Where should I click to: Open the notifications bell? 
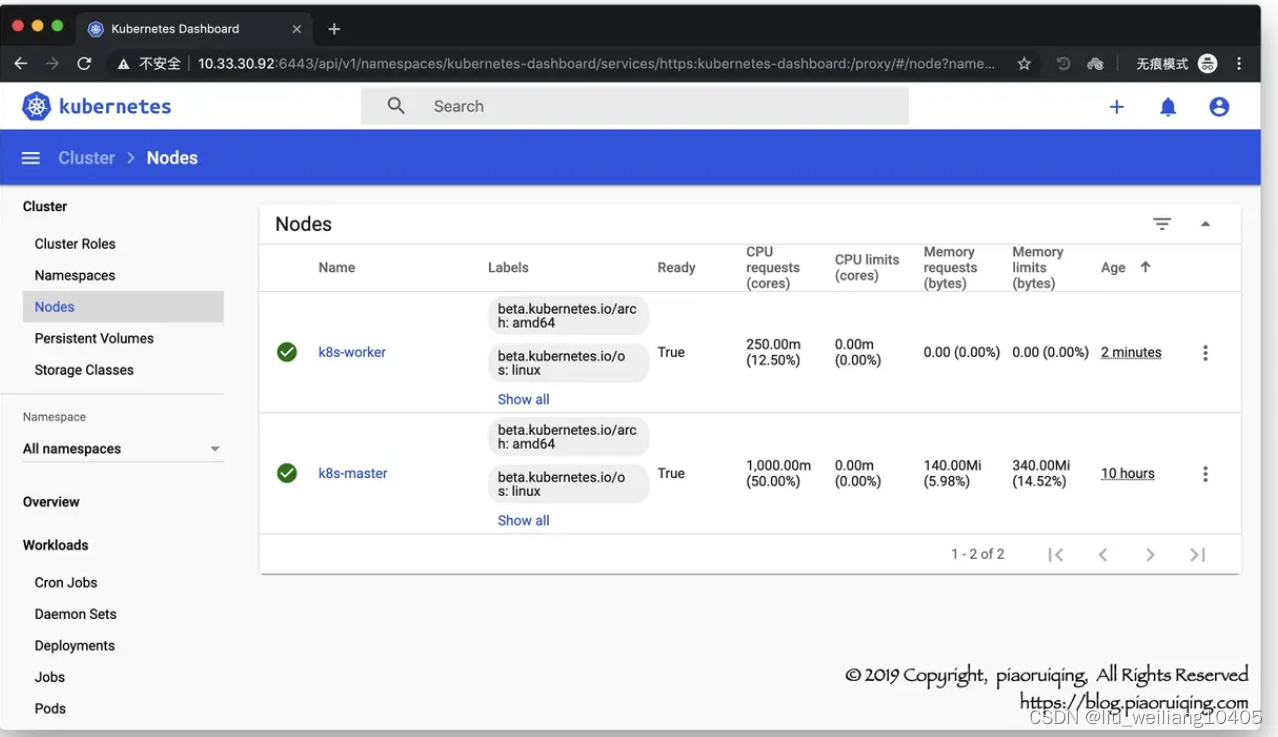coord(1168,107)
